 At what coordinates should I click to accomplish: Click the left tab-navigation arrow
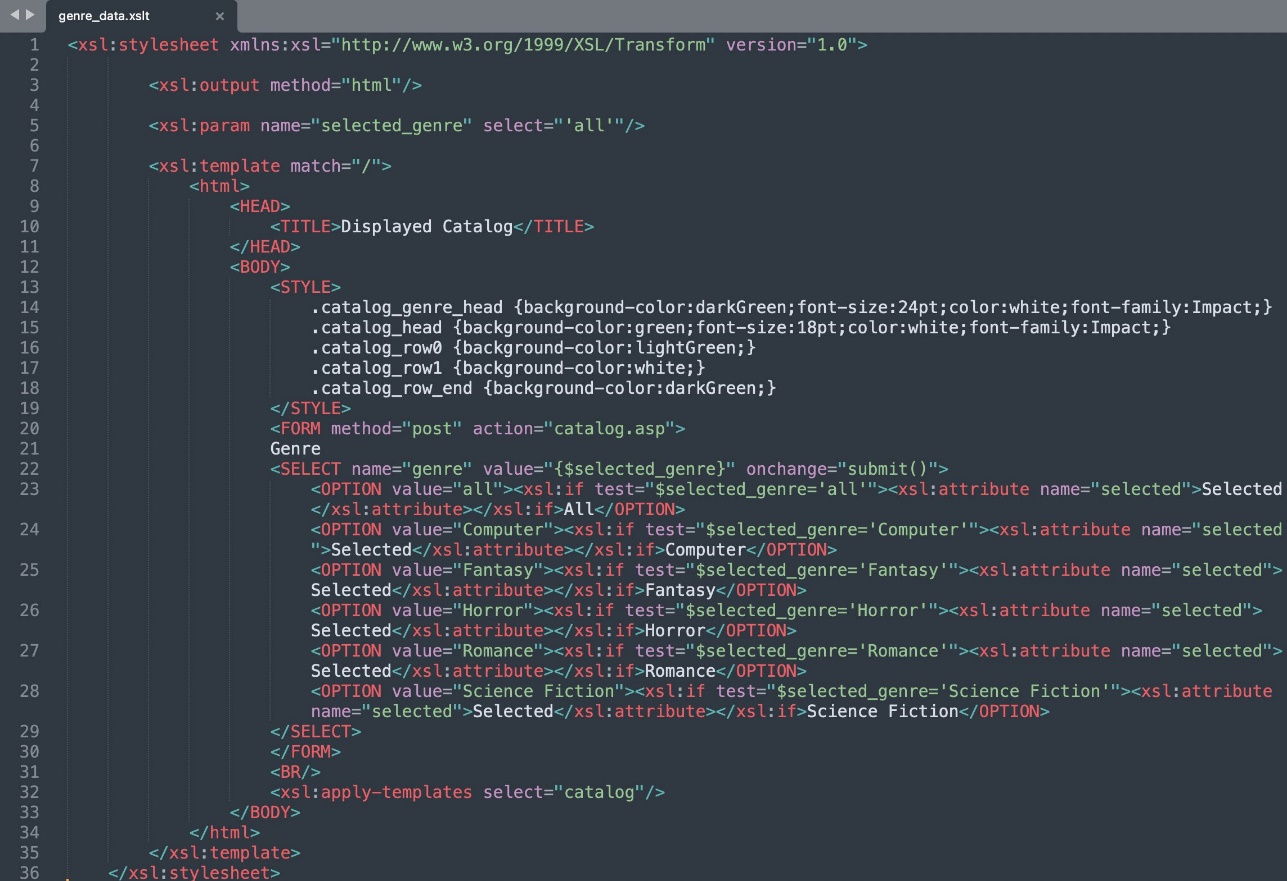pos(14,15)
